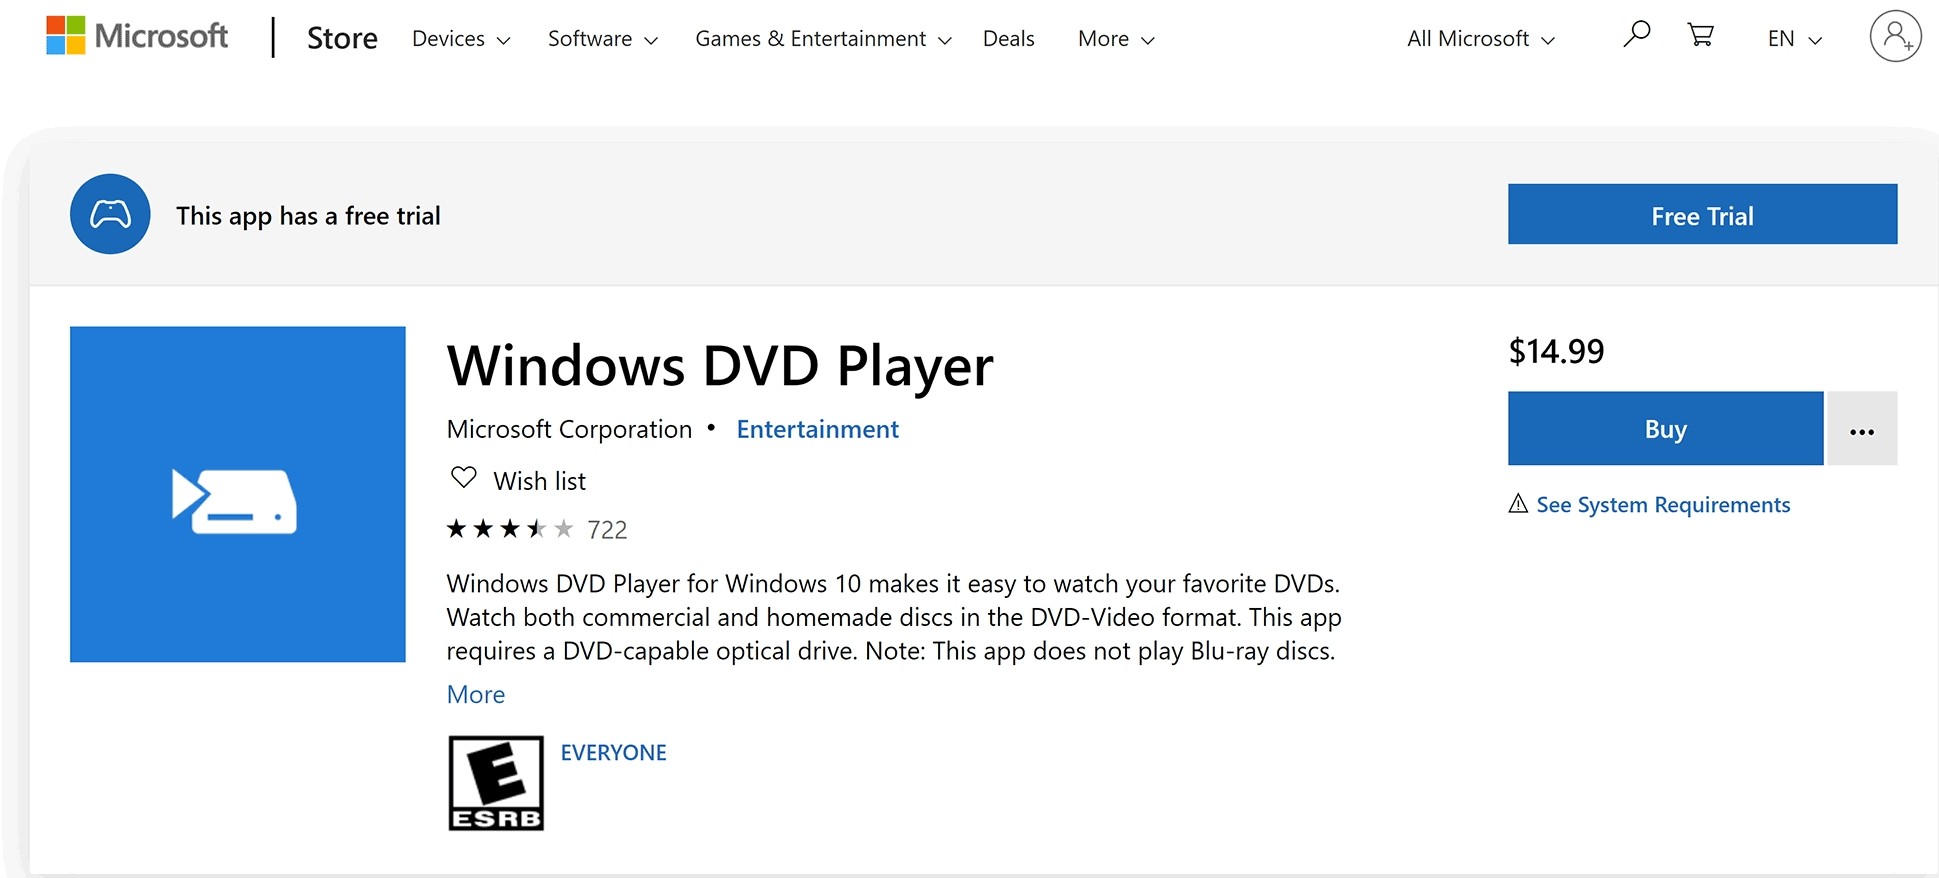Screen dimensions: 1939x878
Task: Click the ESRB Everyone rating icon
Action: [x=495, y=782]
